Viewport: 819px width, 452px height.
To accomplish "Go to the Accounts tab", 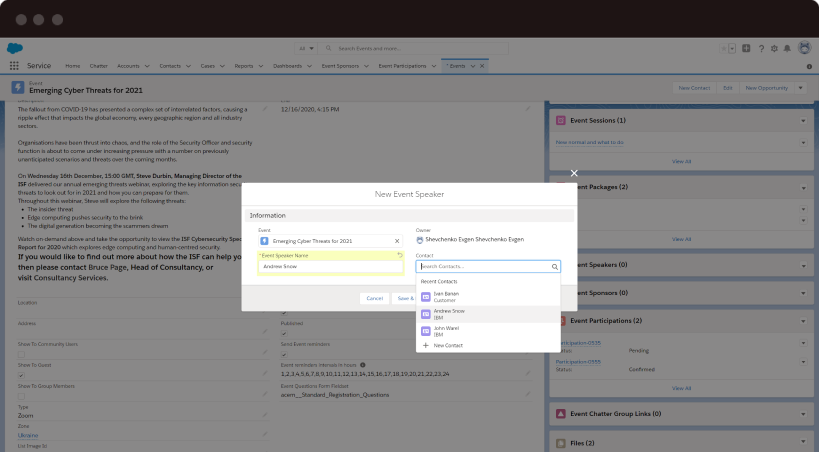I will pos(128,66).
